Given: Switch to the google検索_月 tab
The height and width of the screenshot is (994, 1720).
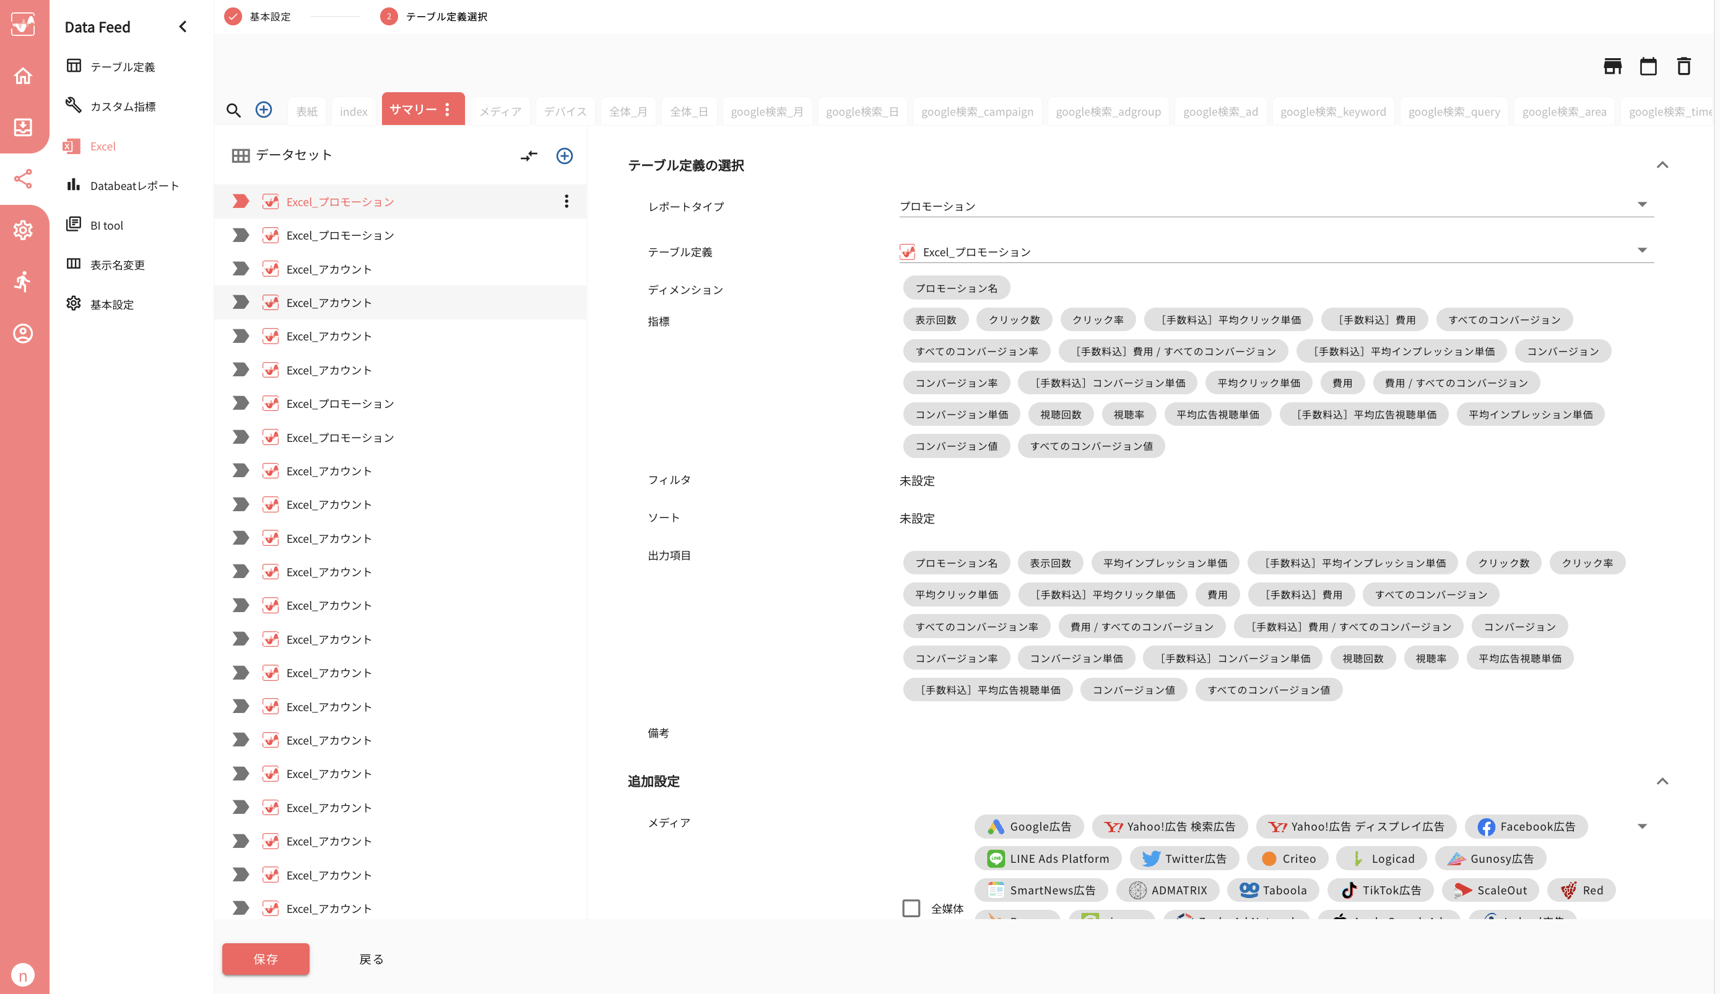Looking at the screenshot, I should (768, 111).
